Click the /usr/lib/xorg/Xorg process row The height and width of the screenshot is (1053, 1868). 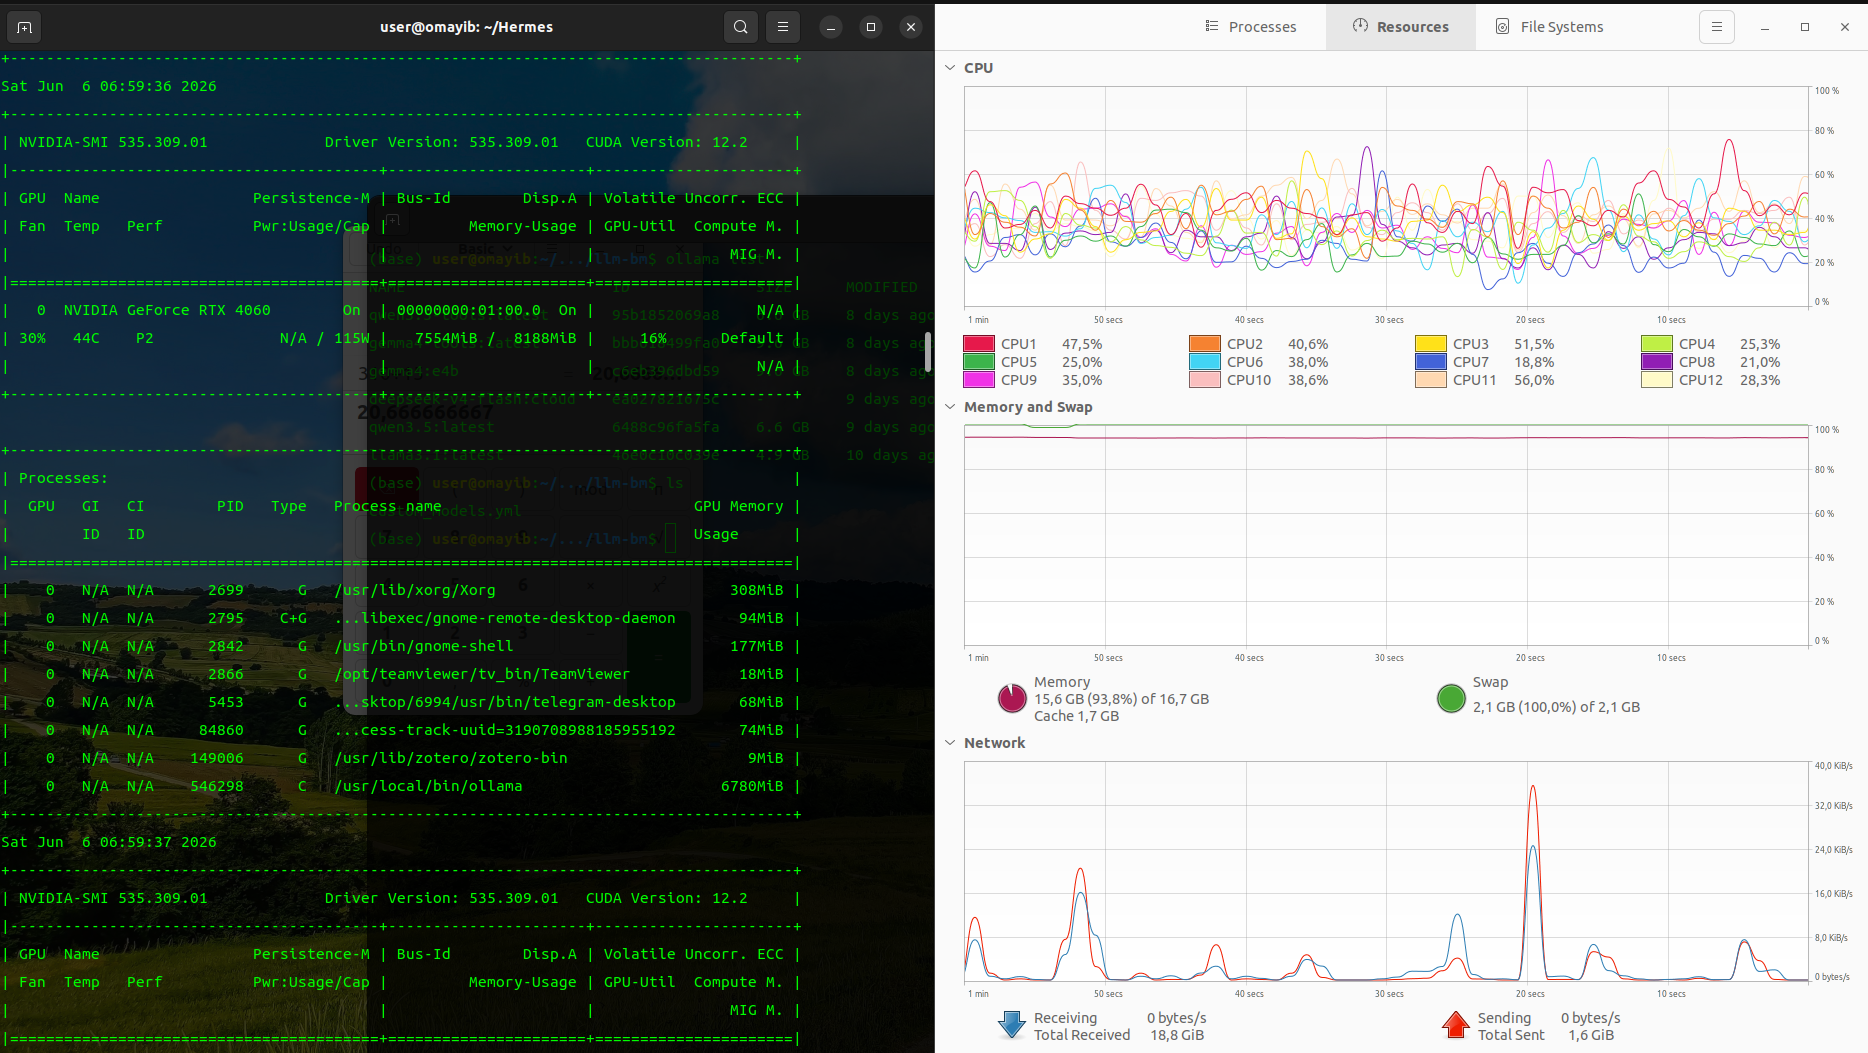coord(401,590)
